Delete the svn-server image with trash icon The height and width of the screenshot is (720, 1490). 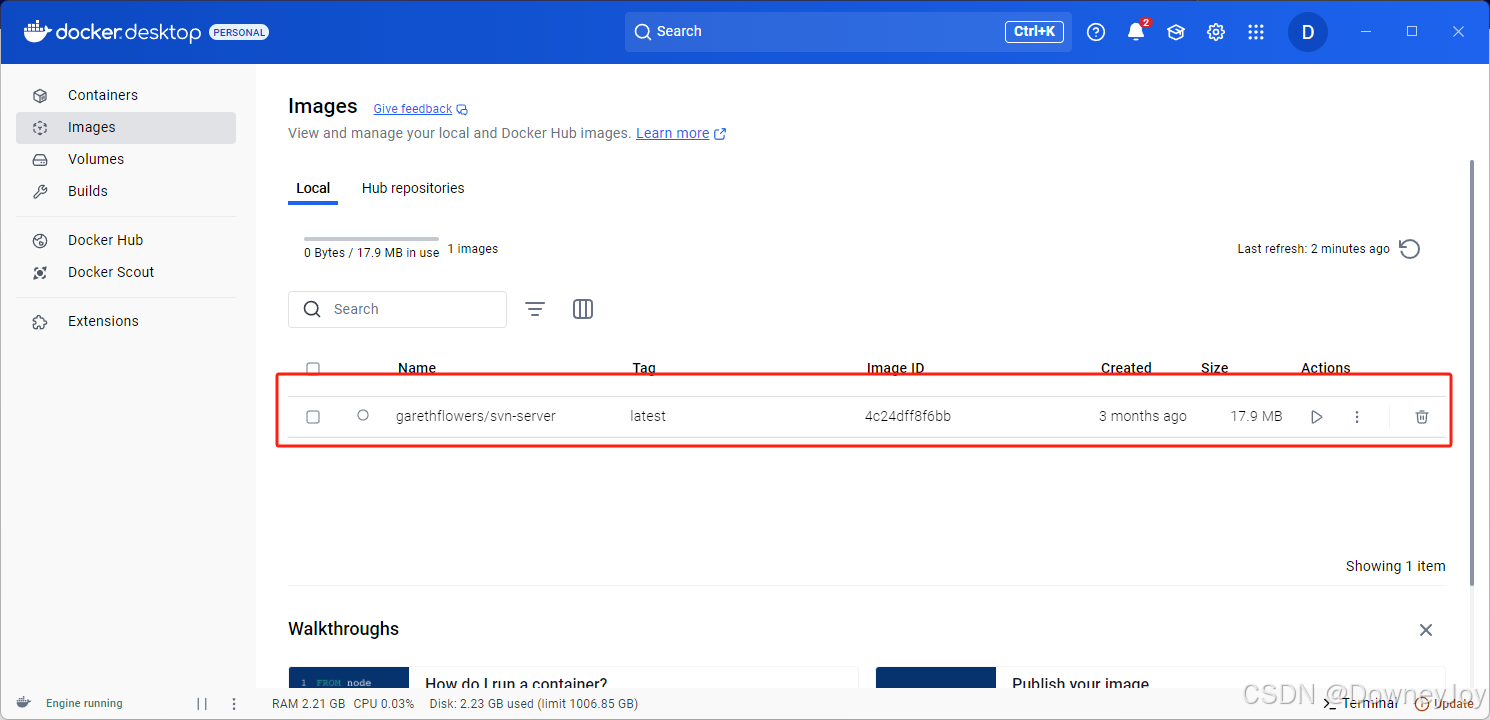[1422, 417]
